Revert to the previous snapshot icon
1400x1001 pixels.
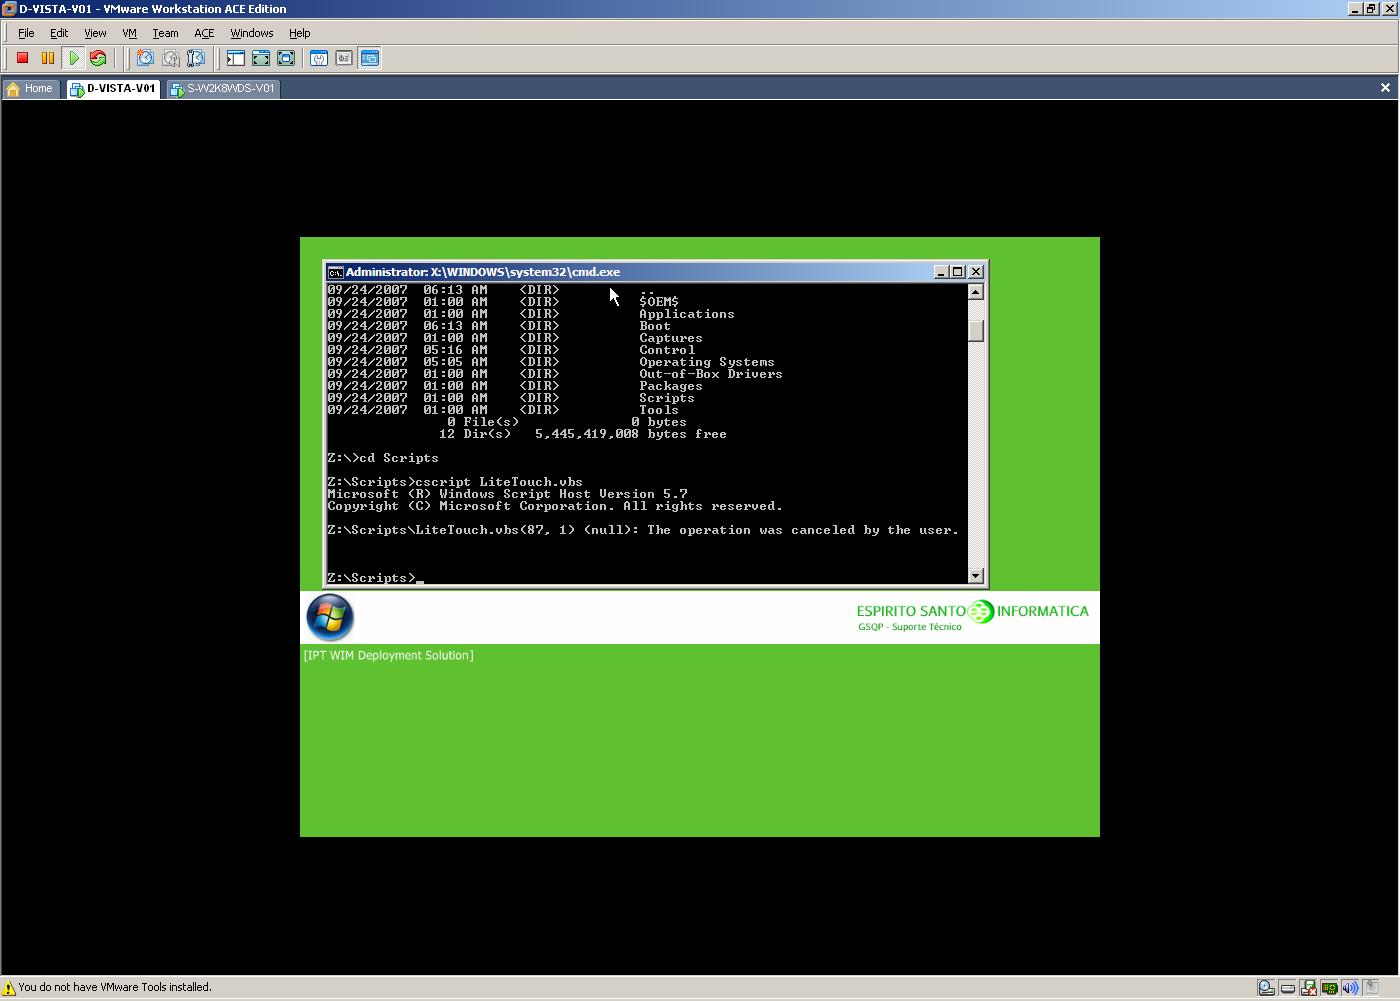click(x=171, y=58)
